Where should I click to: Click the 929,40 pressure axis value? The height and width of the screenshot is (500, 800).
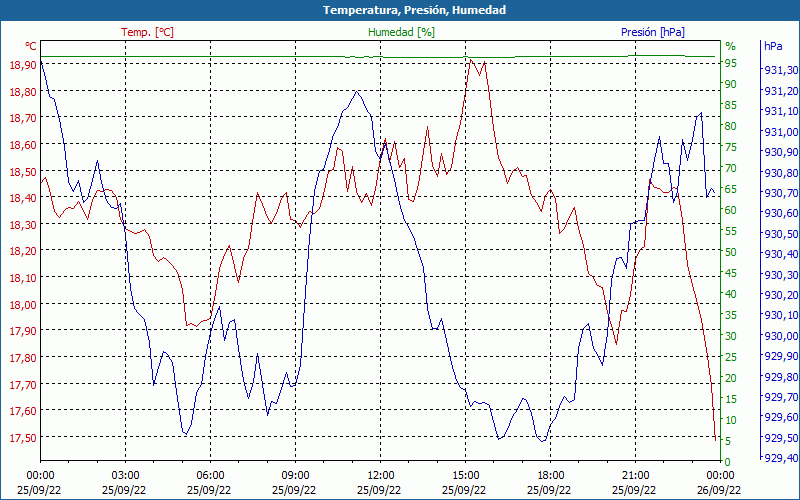pyautogui.click(x=779, y=458)
